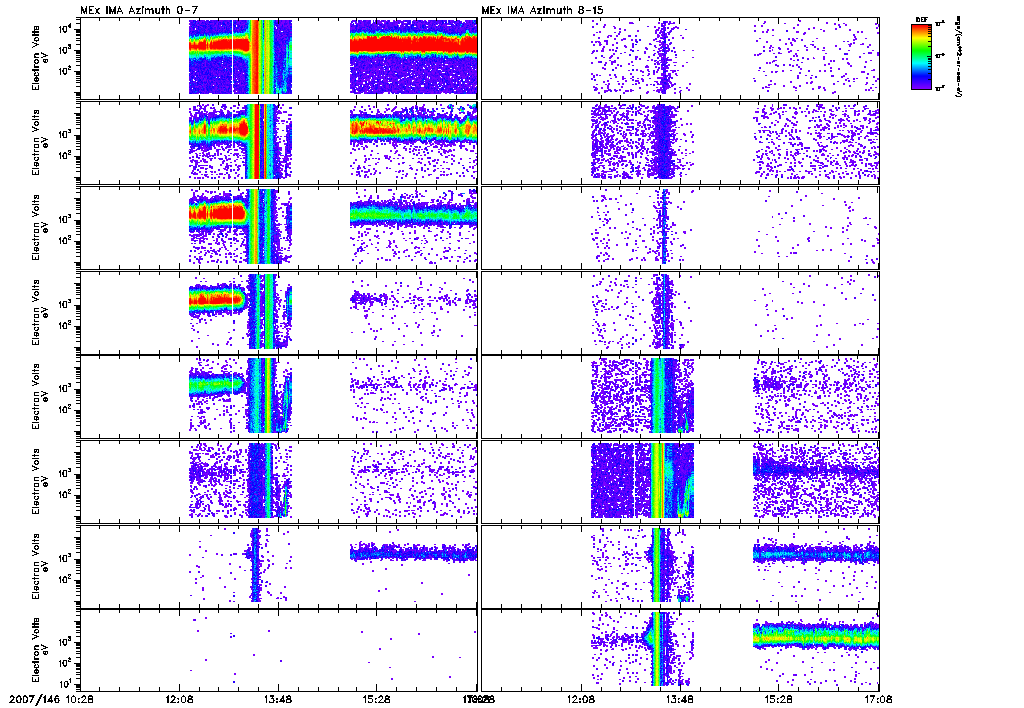The width and height of the screenshot is (1024, 708).
Task: Open the fifth-row Azimuth 8-15 spectrogram panel
Action: 680,396
